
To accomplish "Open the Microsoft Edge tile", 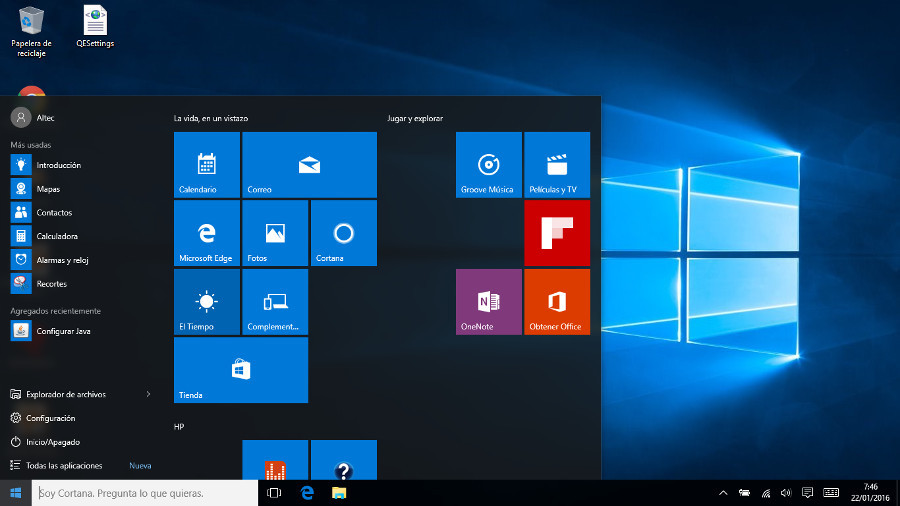I will tap(206, 233).
